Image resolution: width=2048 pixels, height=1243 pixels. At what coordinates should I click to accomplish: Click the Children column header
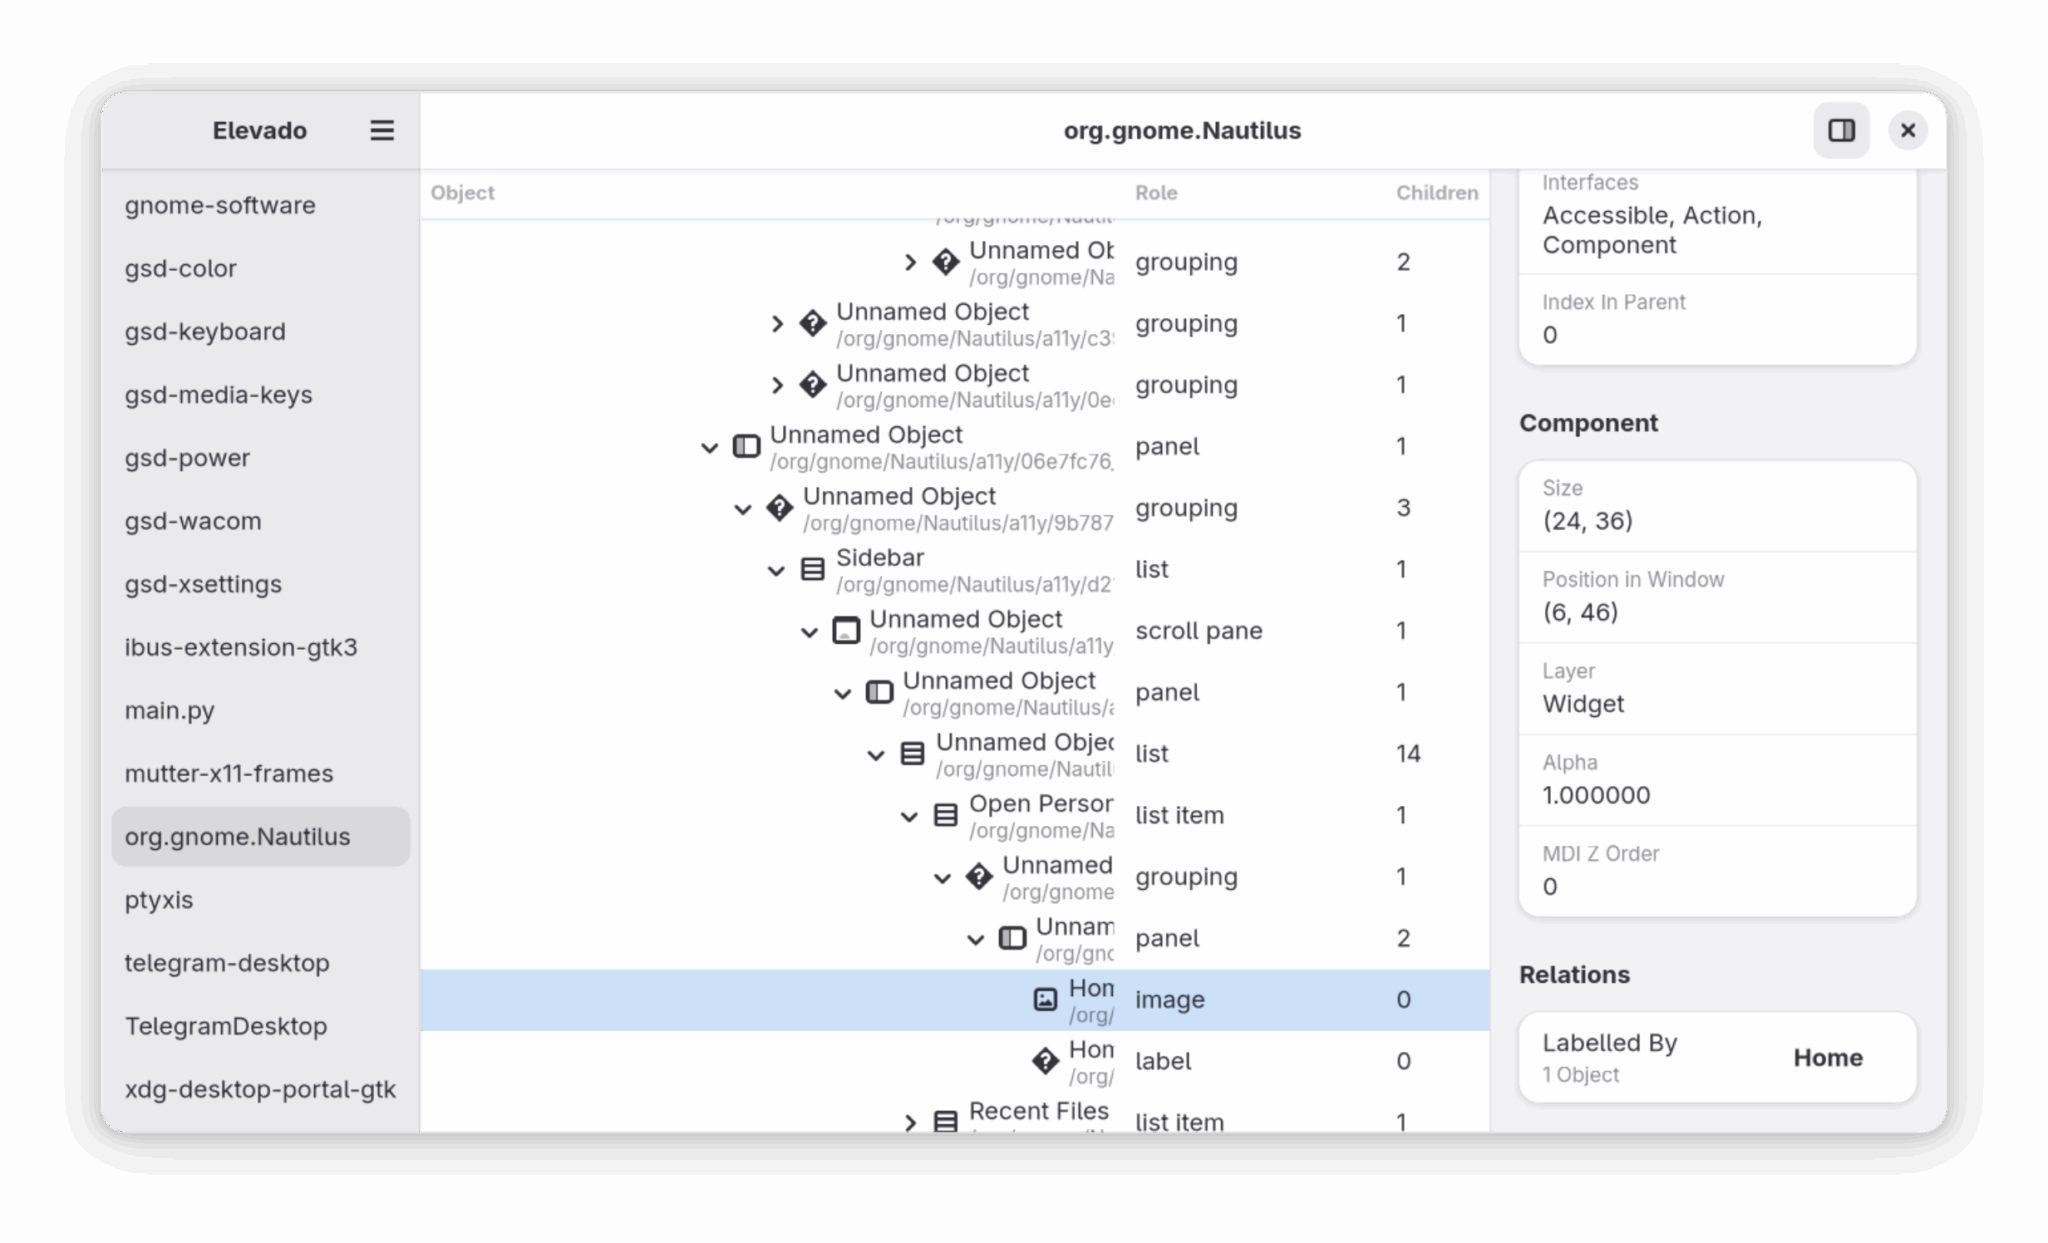coord(1437,193)
